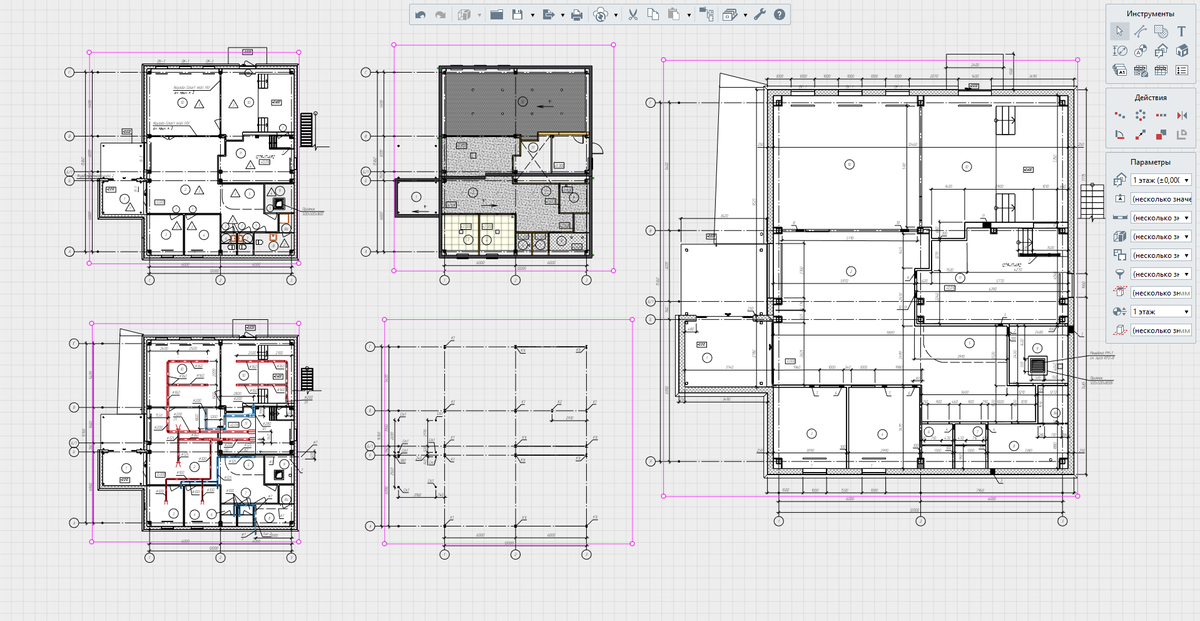Open project with the folder icon
This screenshot has width=1200, height=621.
point(497,15)
